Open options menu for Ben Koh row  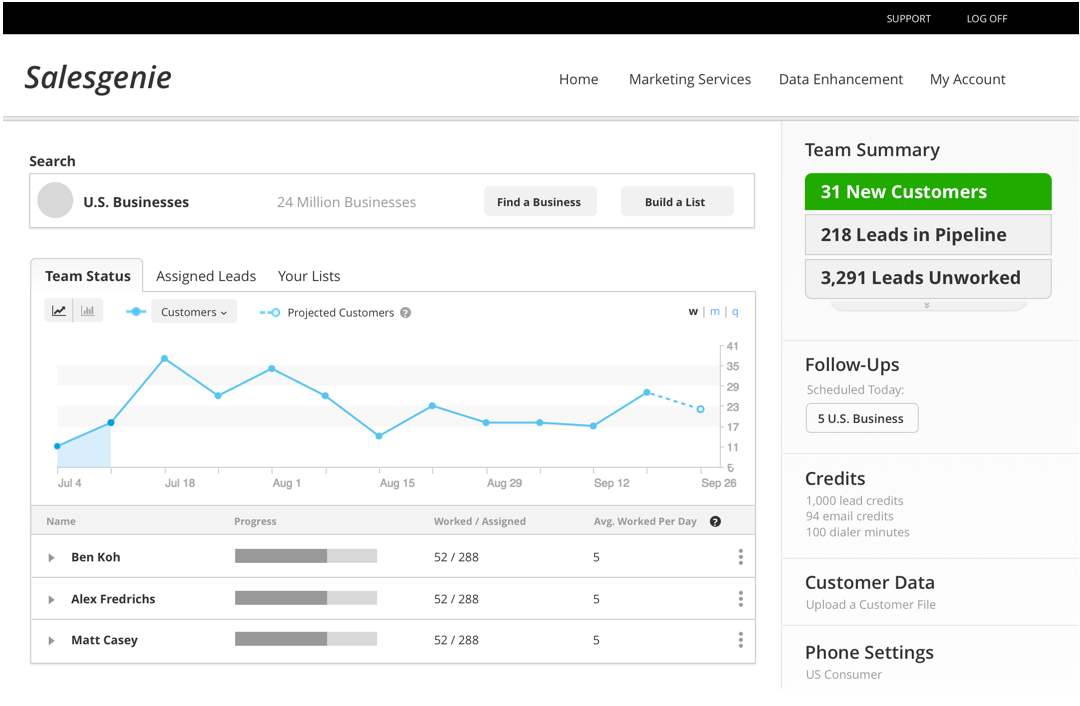tap(740, 557)
